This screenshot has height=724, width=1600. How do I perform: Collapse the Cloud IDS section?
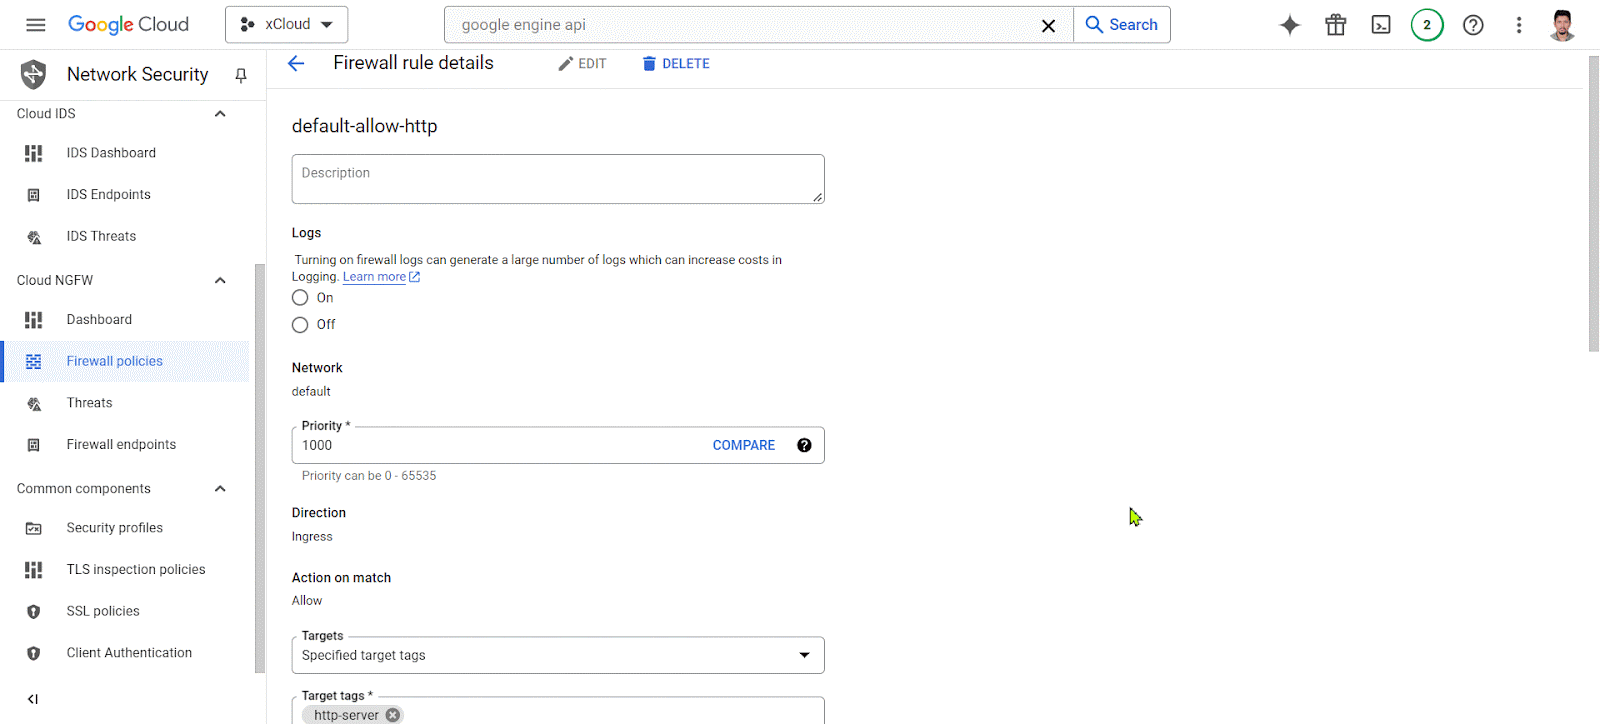click(x=220, y=113)
